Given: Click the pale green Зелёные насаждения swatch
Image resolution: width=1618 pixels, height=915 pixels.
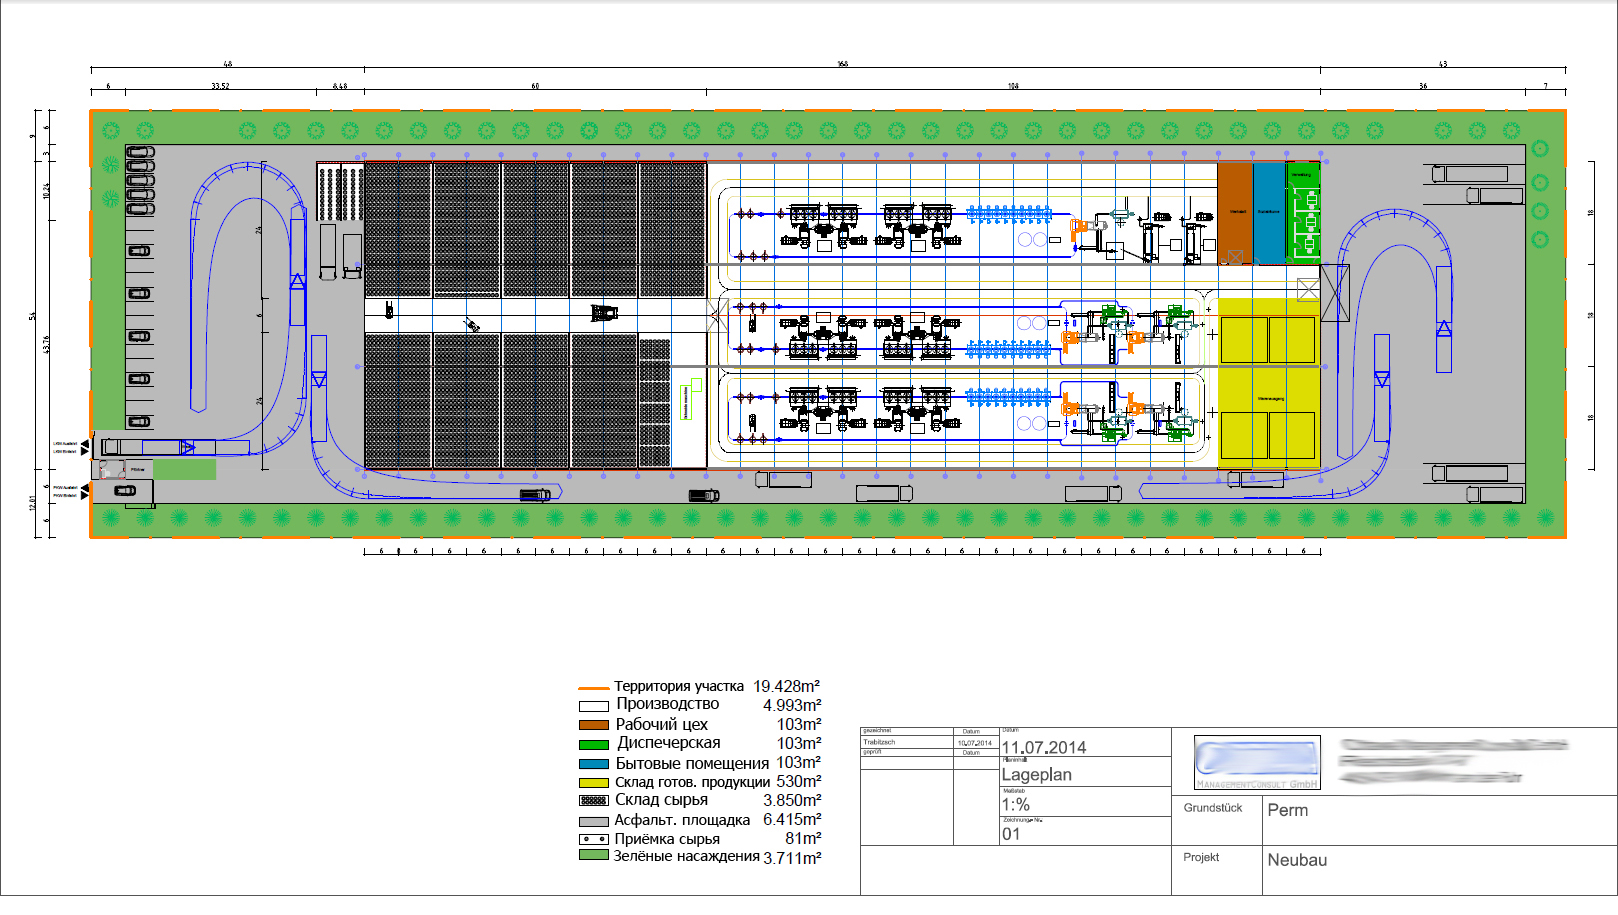Looking at the screenshot, I should [x=594, y=855].
